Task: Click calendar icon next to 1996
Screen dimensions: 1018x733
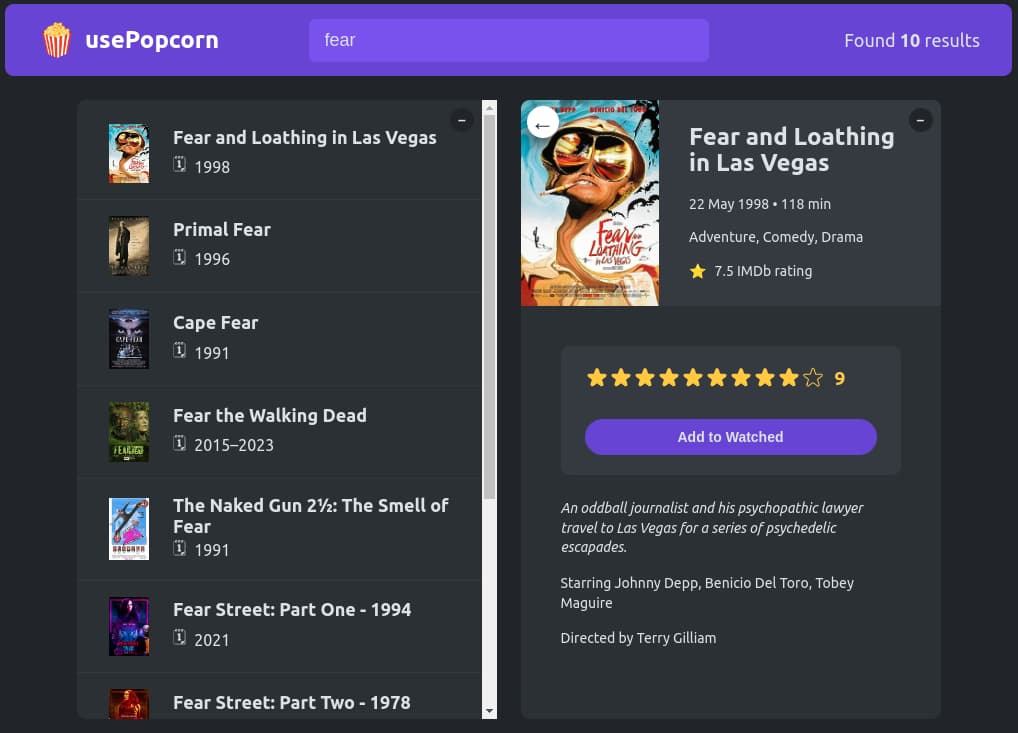Action: click(180, 257)
